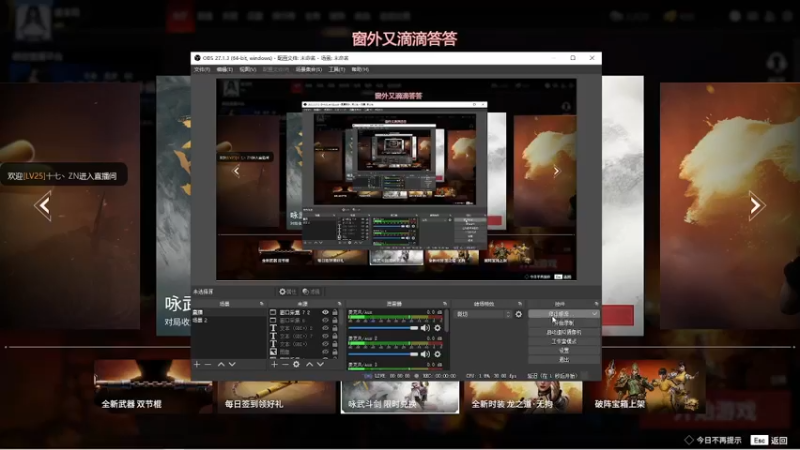This screenshot has width=800, height=450.
Task: Open the 全新武器 双节棍 thumbnail
Action: pos(153,386)
